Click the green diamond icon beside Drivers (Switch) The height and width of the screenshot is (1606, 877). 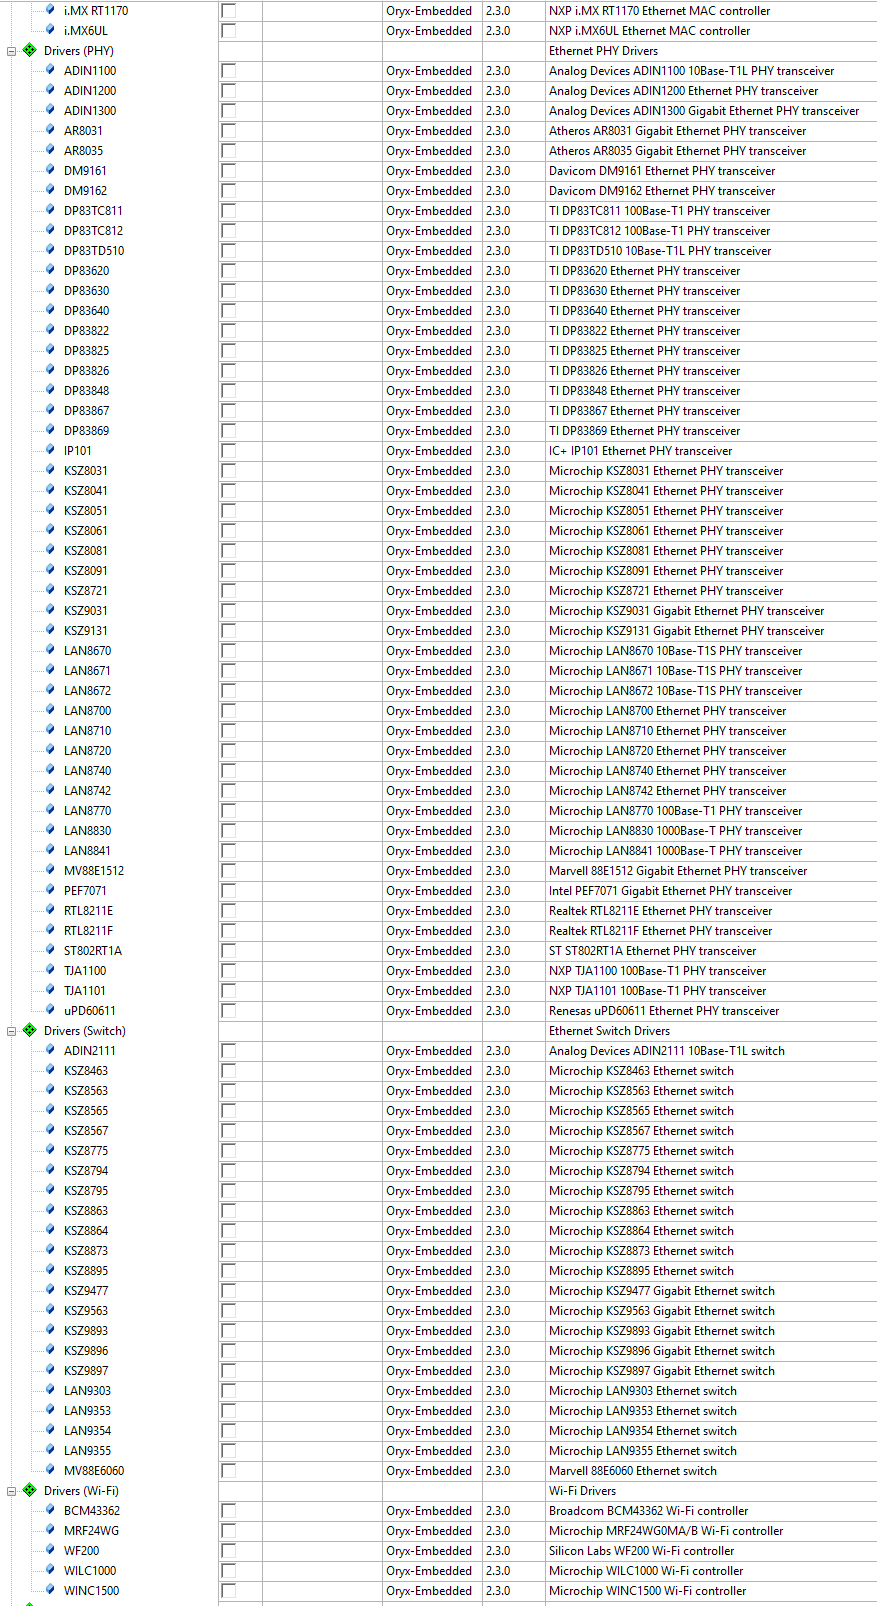click(x=30, y=1030)
